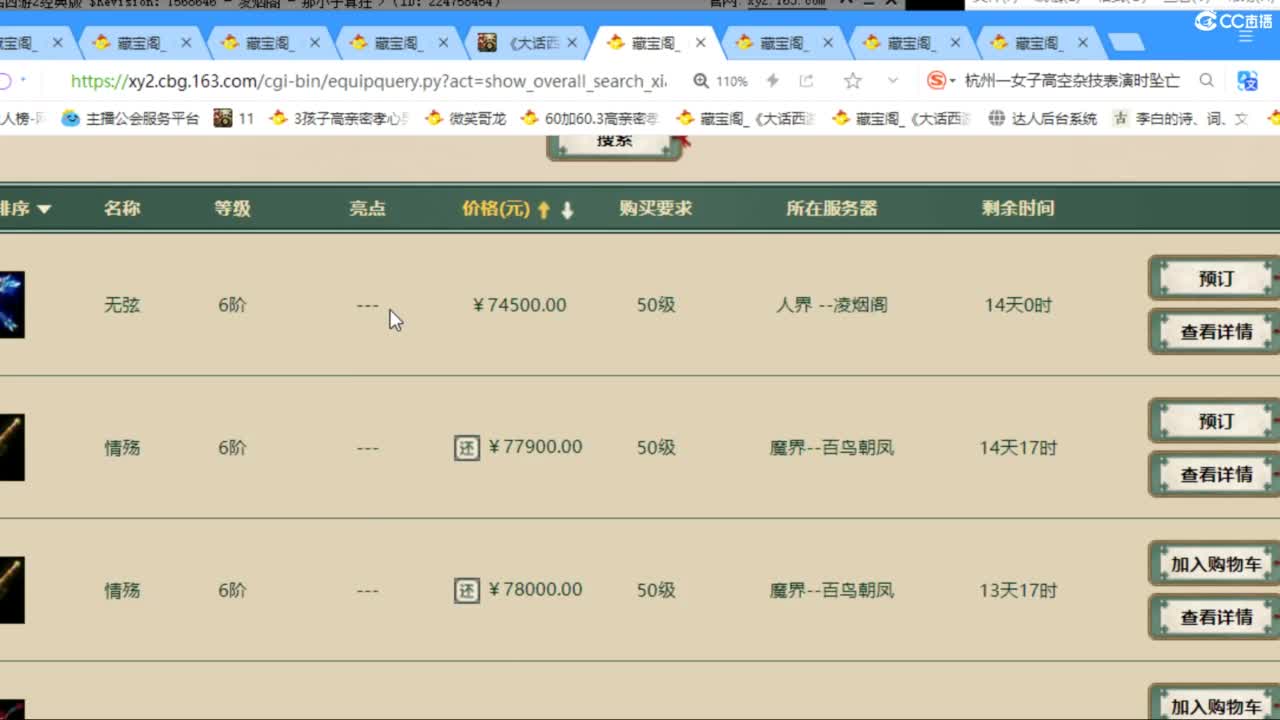This screenshot has height=720, width=1280.
Task: Click the ¥77900.00 price
Action: (x=535, y=447)
